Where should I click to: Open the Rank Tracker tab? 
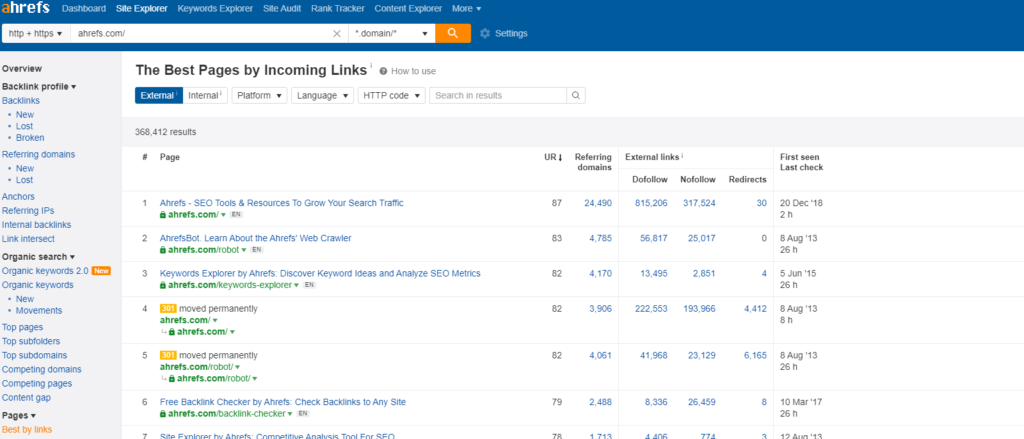click(338, 8)
